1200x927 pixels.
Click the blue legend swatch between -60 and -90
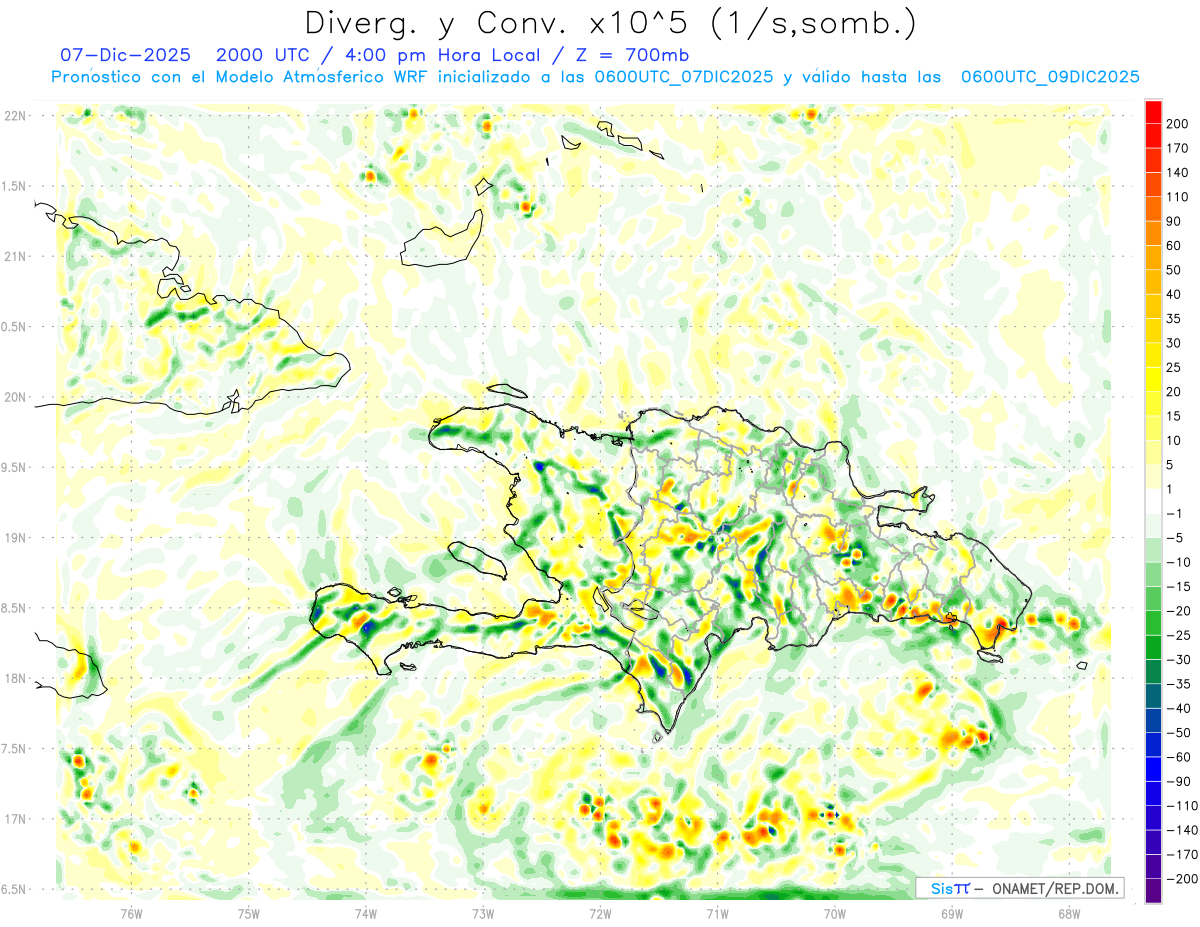point(1153,769)
